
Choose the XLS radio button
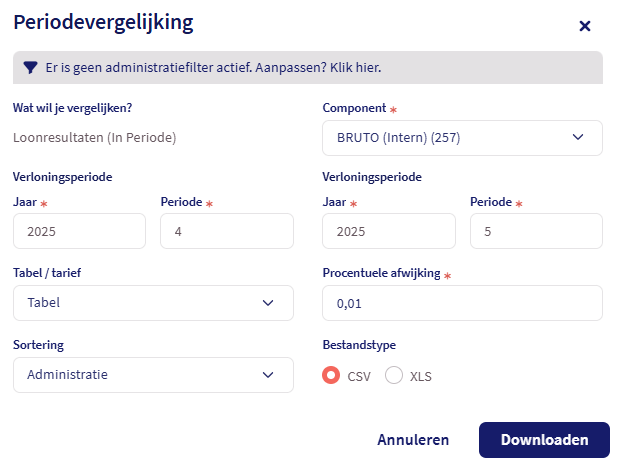394,376
